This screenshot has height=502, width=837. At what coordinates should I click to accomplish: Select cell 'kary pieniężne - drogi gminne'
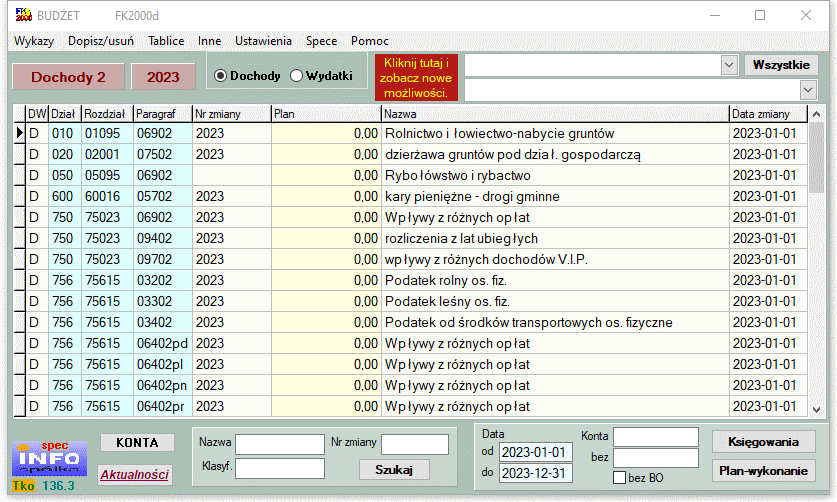(x=555, y=197)
